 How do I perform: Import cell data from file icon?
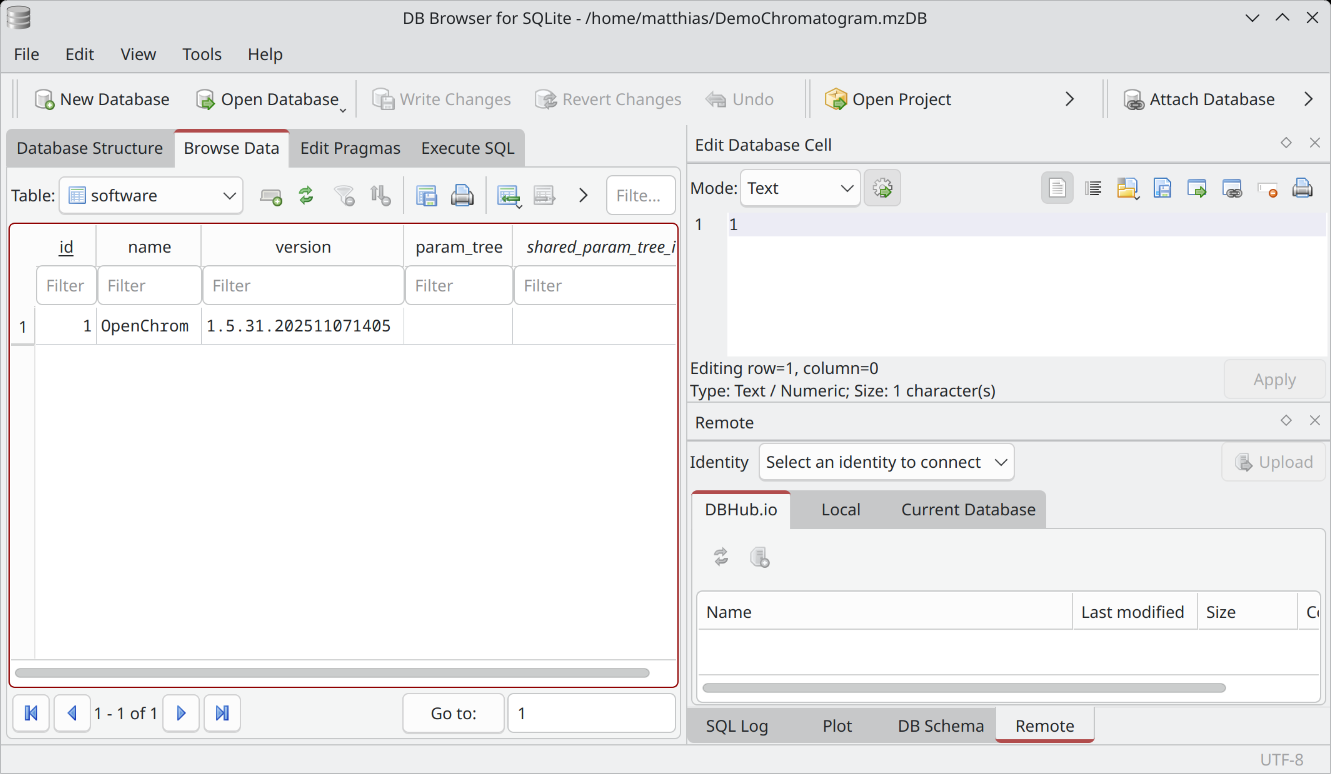tap(1128, 188)
